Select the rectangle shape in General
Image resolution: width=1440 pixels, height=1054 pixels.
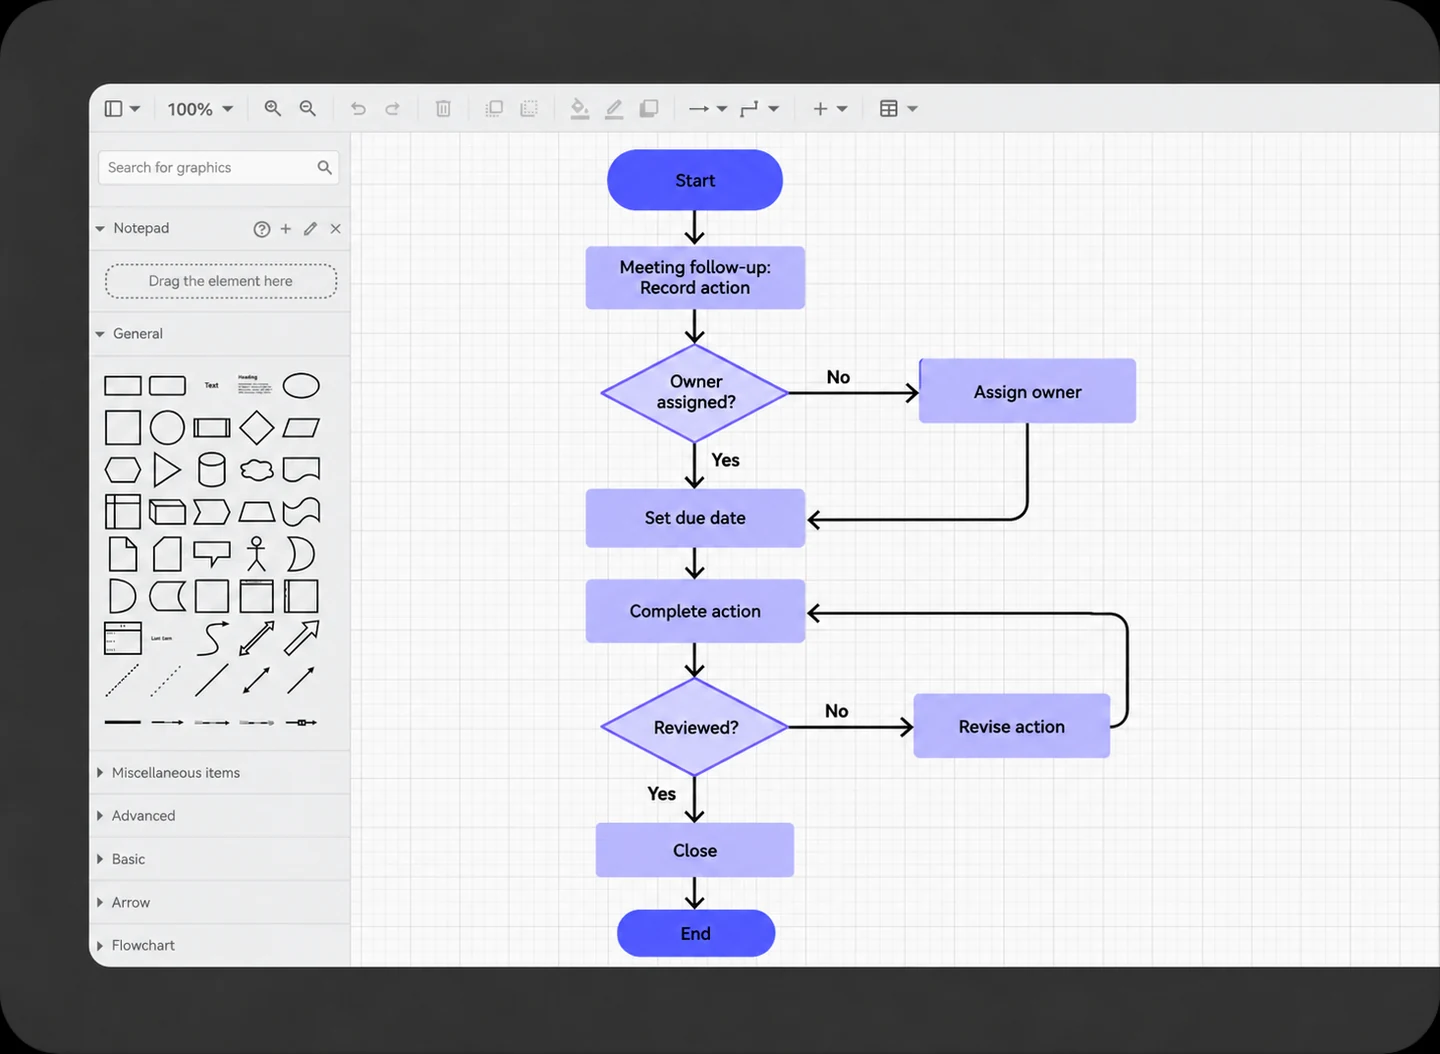(123, 386)
